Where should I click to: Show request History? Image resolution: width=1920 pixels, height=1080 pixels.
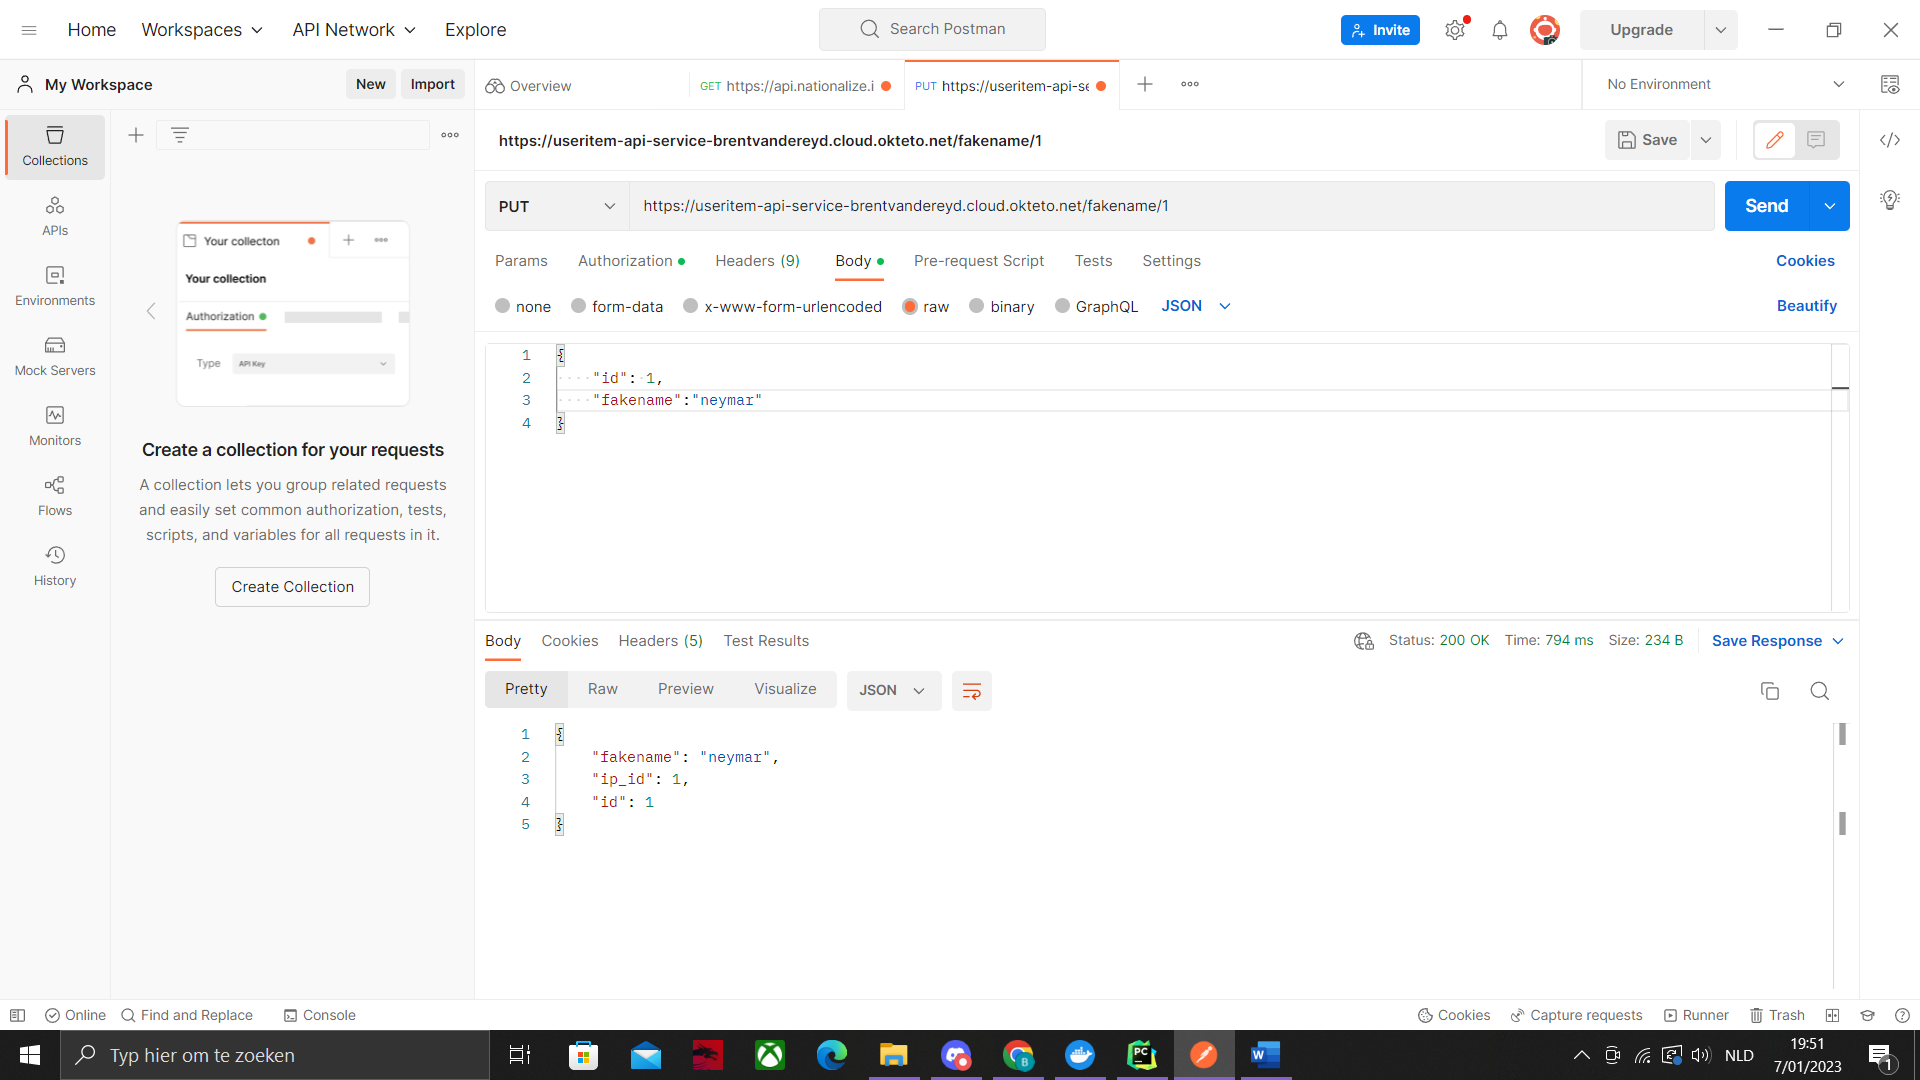(54, 565)
